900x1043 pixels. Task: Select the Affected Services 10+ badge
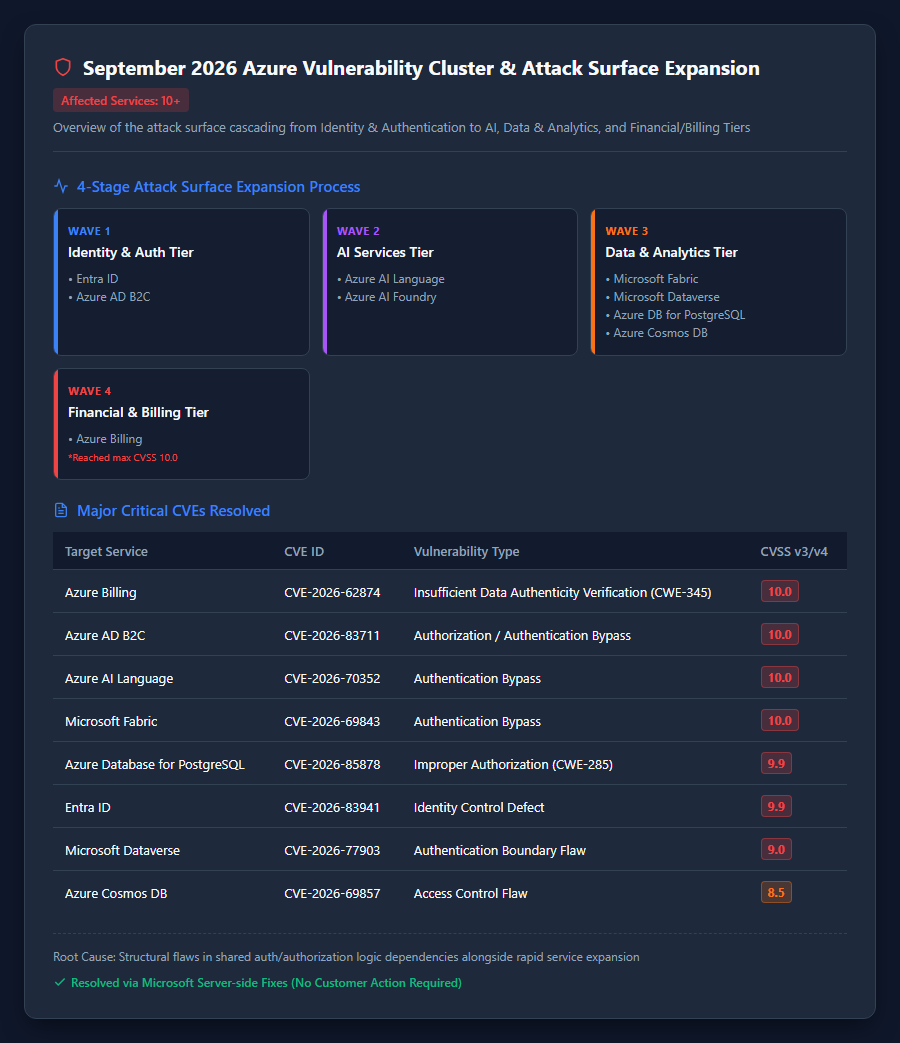click(x=120, y=100)
